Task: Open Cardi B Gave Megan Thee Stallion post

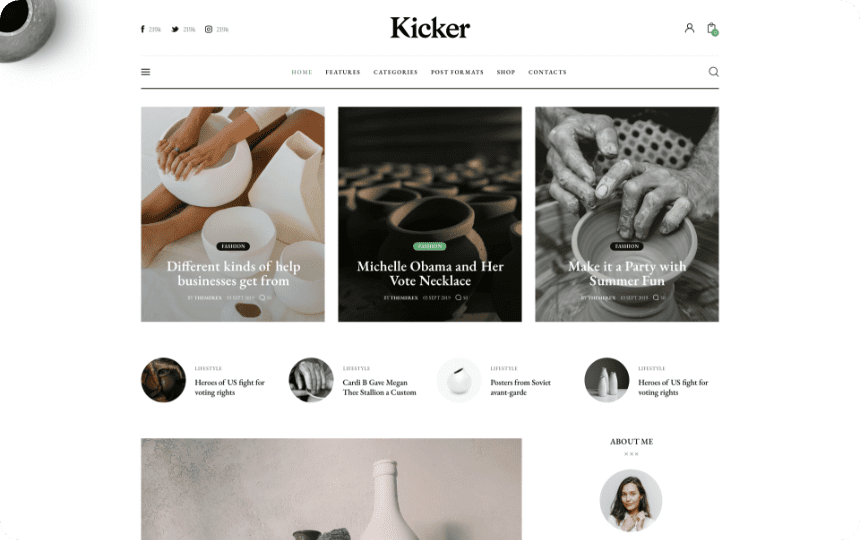Action: pos(380,388)
